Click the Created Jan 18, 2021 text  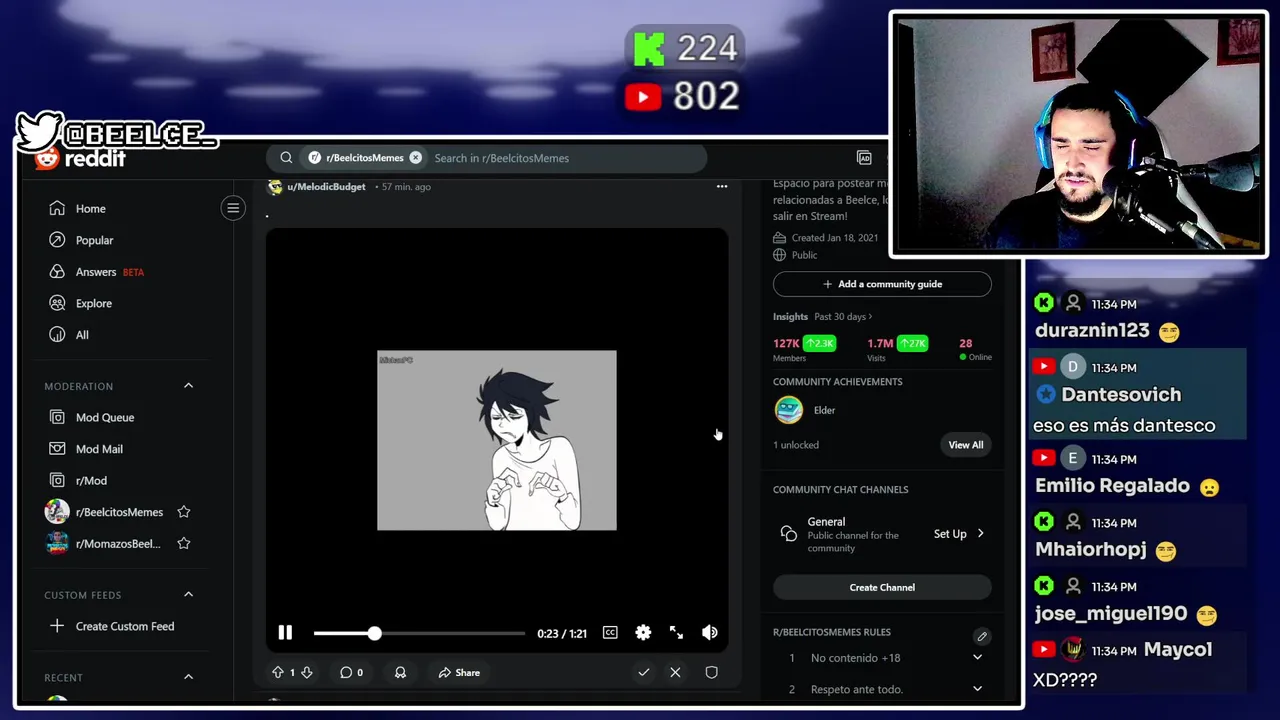835,238
